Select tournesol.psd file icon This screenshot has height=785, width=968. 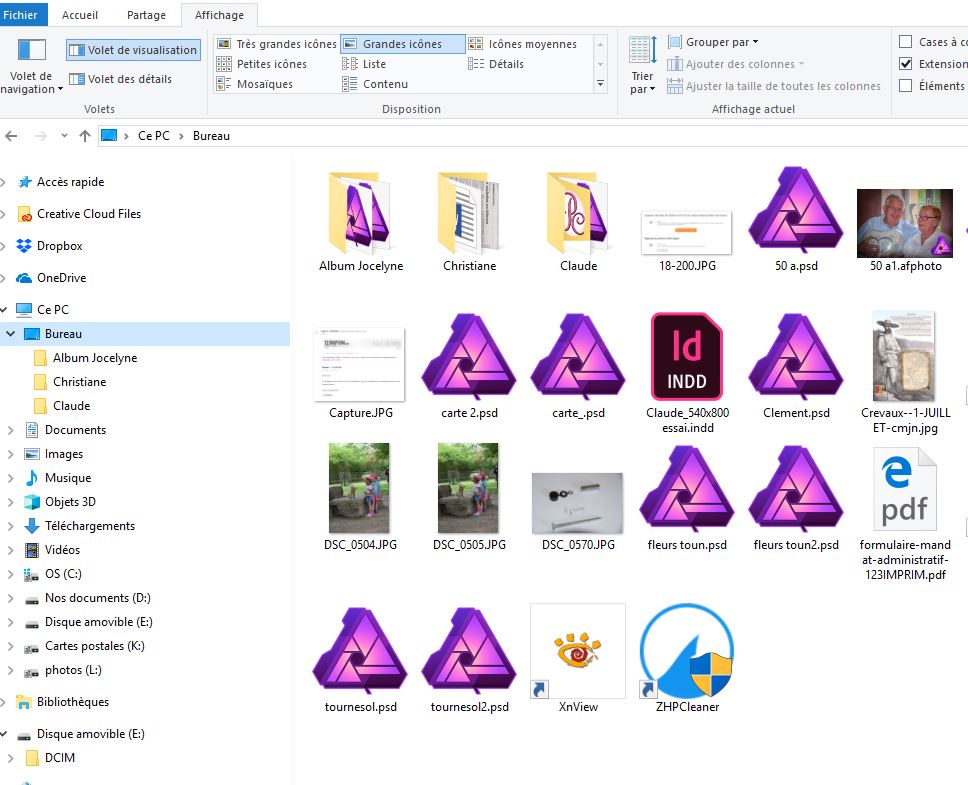360,651
